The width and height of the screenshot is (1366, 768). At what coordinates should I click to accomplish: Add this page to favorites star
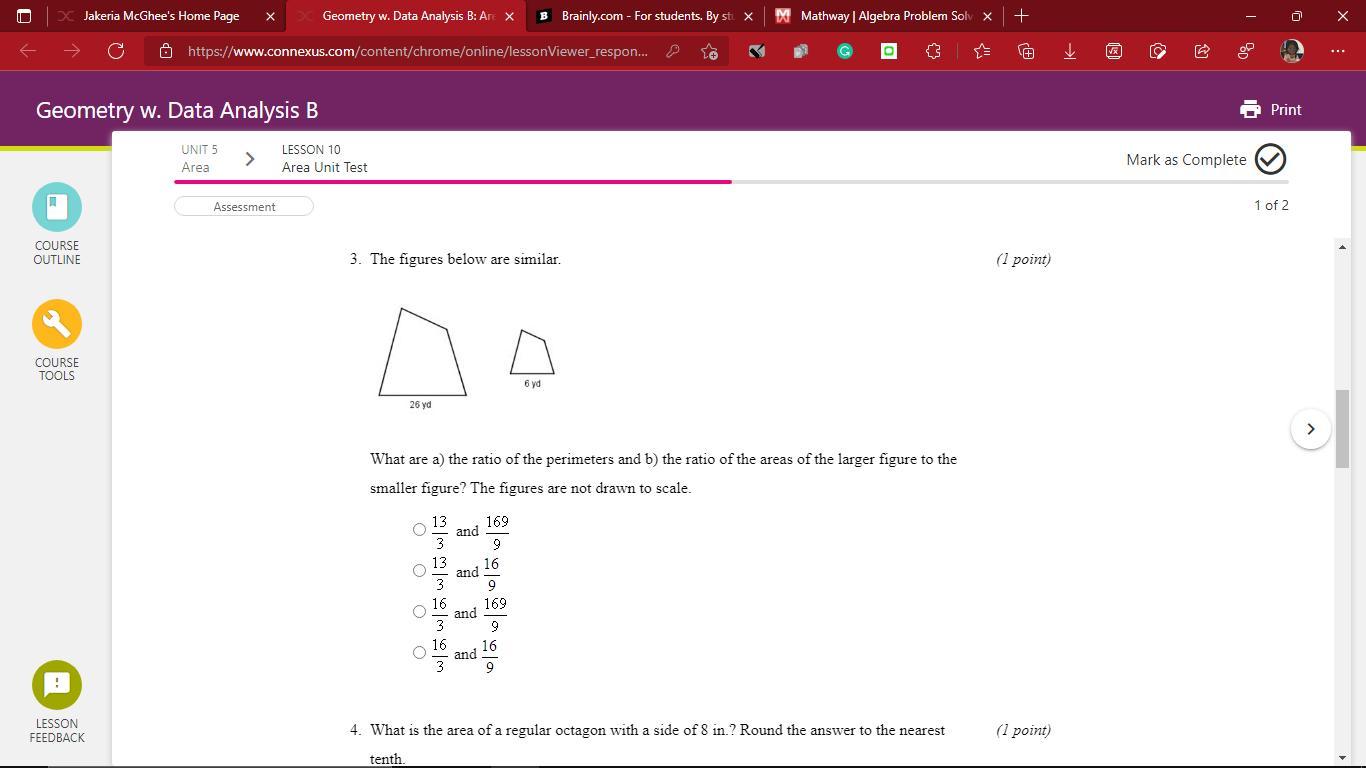(x=709, y=51)
